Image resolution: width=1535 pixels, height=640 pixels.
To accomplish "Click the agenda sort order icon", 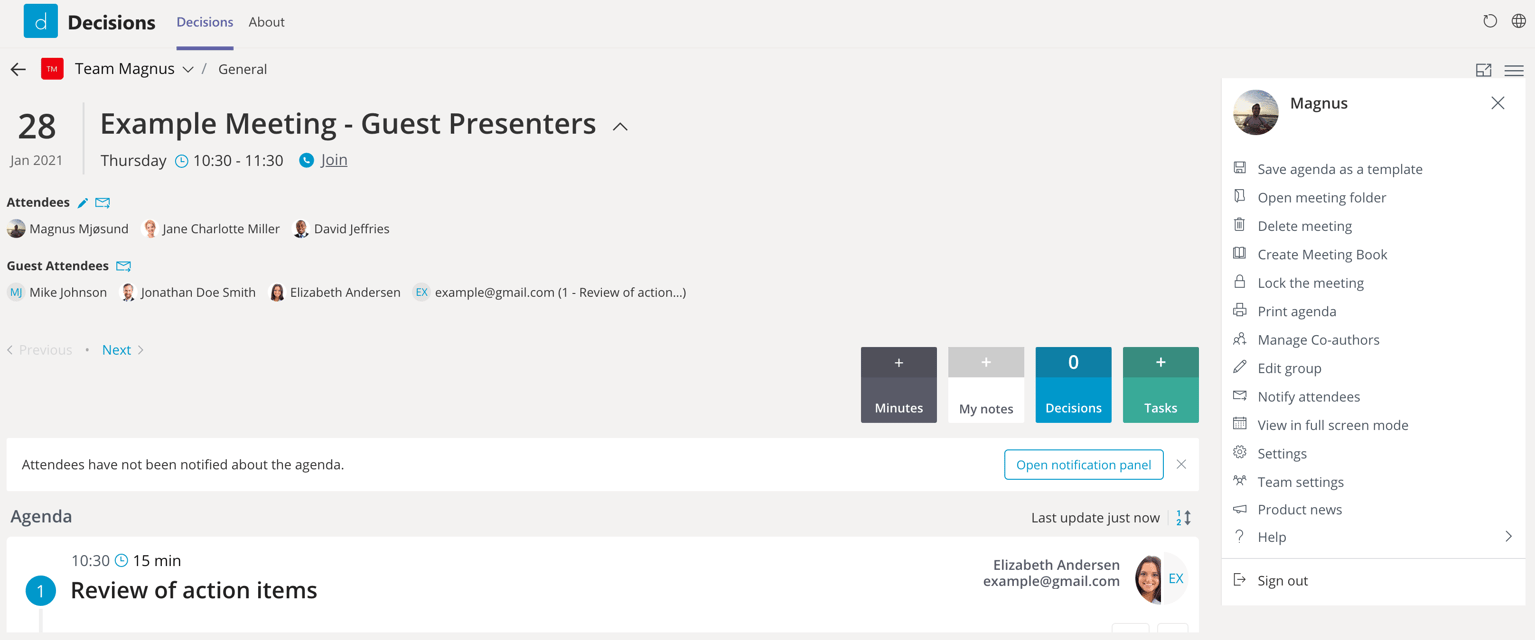I will click(1183, 517).
